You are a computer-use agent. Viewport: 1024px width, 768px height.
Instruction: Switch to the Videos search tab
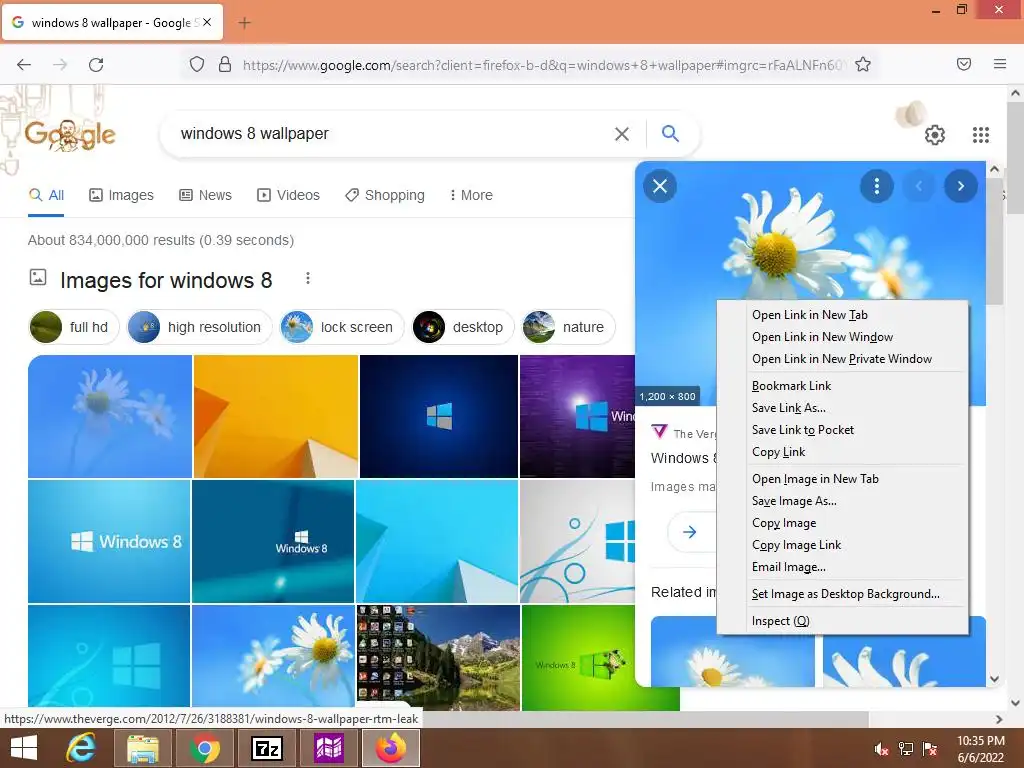point(289,195)
